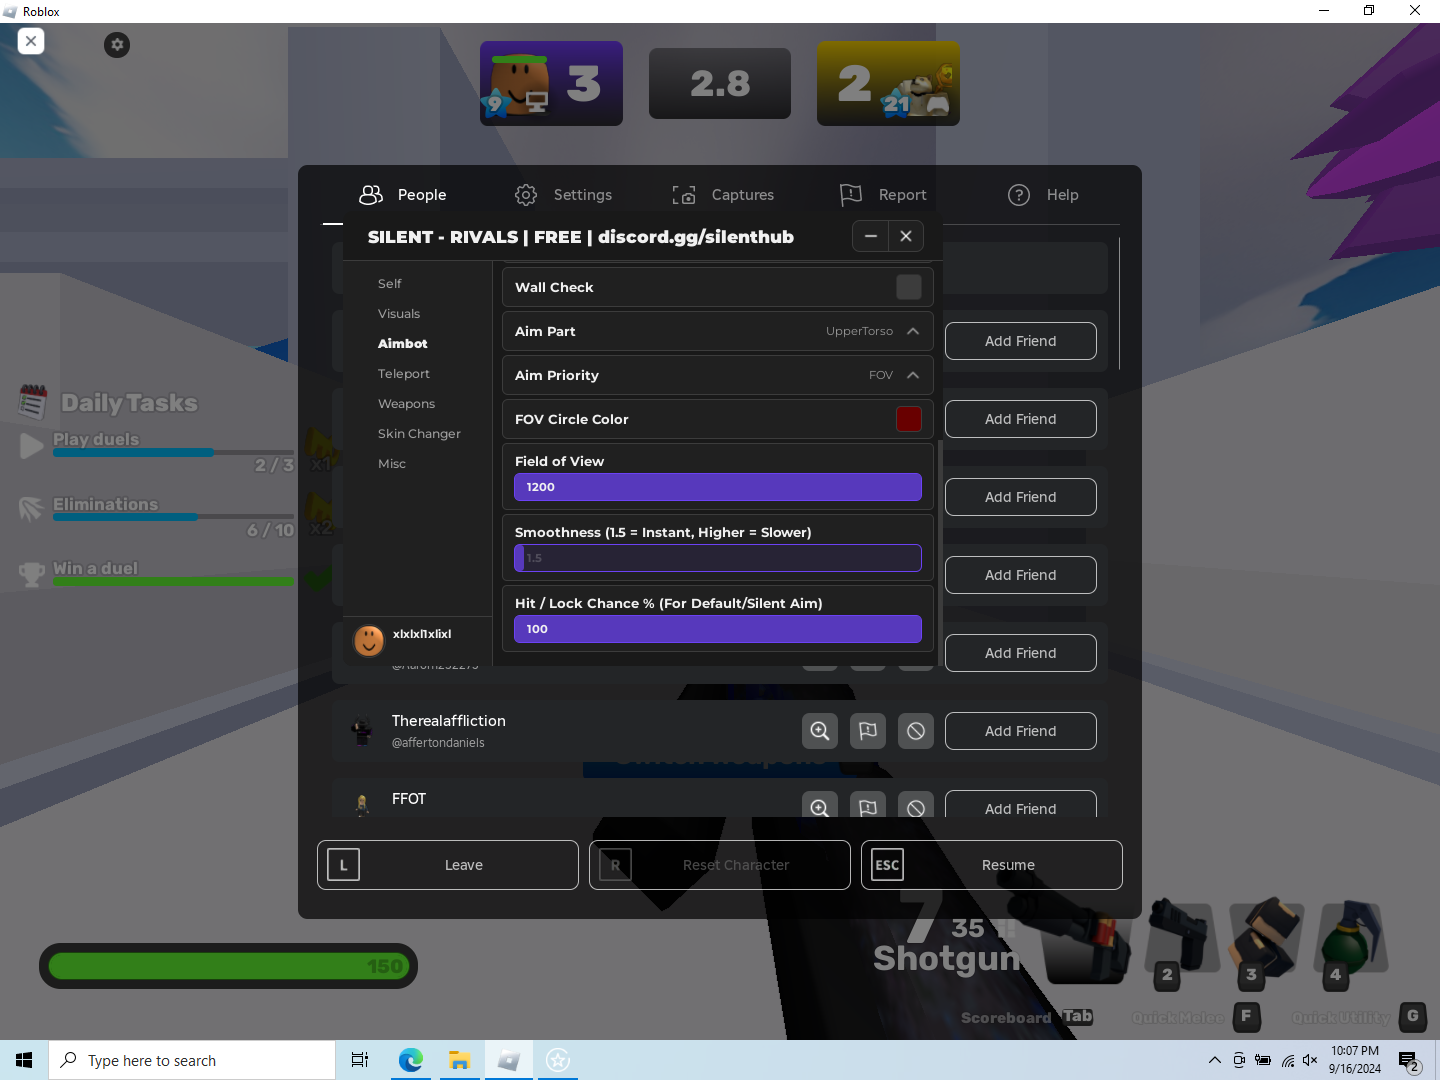
Task: Adjust the Smoothness slider
Action: coord(718,558)
